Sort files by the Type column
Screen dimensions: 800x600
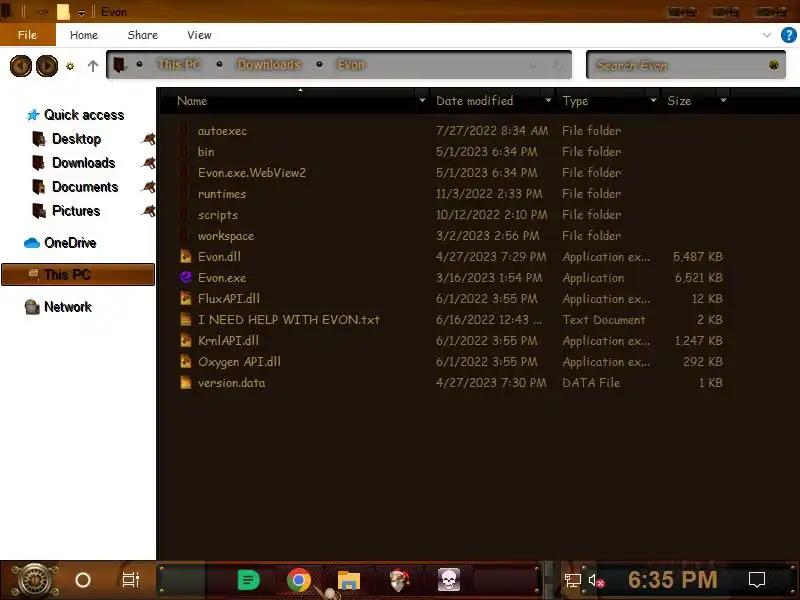[575, 101]
